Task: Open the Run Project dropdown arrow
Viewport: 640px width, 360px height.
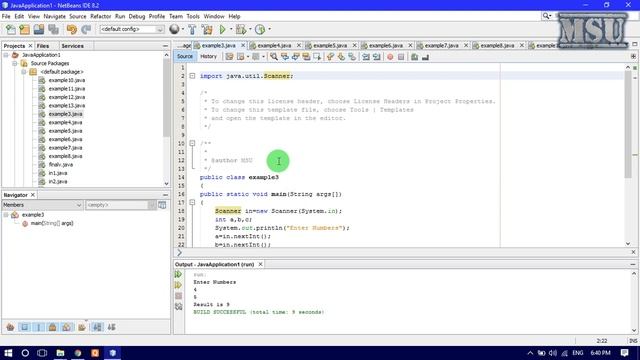Action: pyautogui.click(x=231, y=29)
